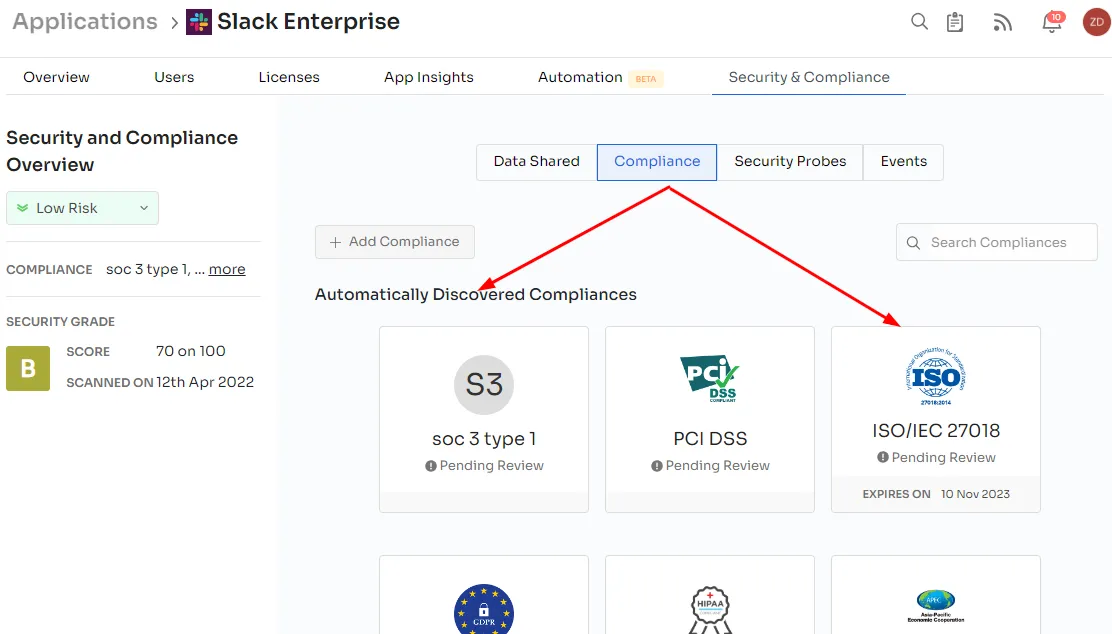The width and height of the screenshot is (1112, 634).
Task: Click the 12th Apr 2022 scan date
Action: pyautogui.click(x=205, y=382)
